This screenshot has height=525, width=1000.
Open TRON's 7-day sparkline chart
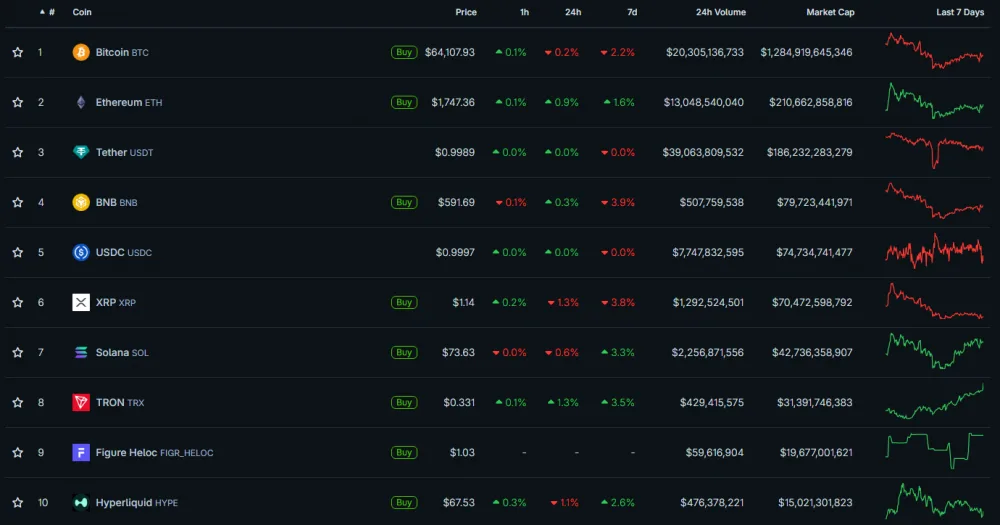click(934, 402)
